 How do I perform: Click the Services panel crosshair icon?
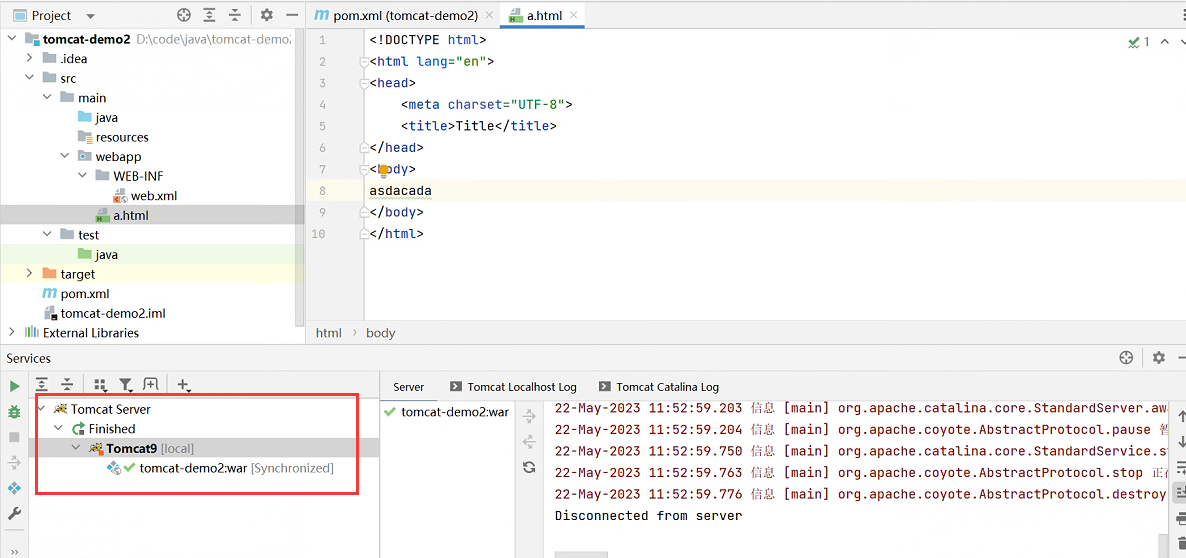[x=1126, y=358]
